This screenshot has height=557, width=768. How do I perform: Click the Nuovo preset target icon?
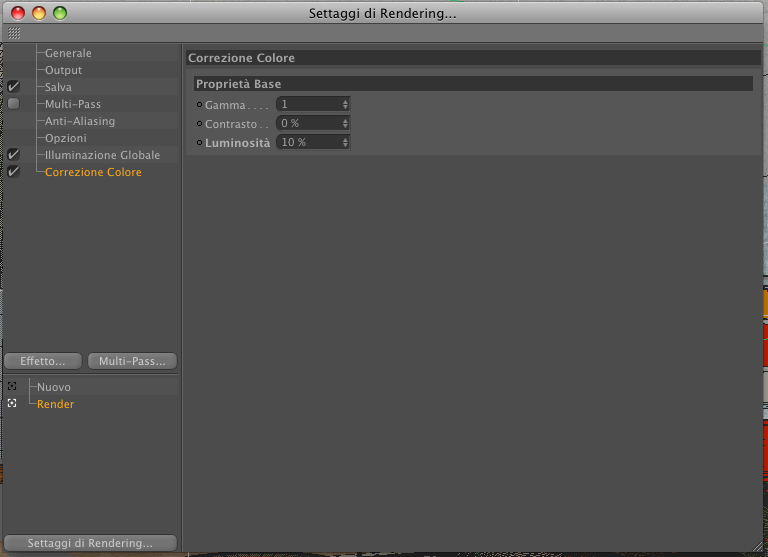[x=12, y=387]
